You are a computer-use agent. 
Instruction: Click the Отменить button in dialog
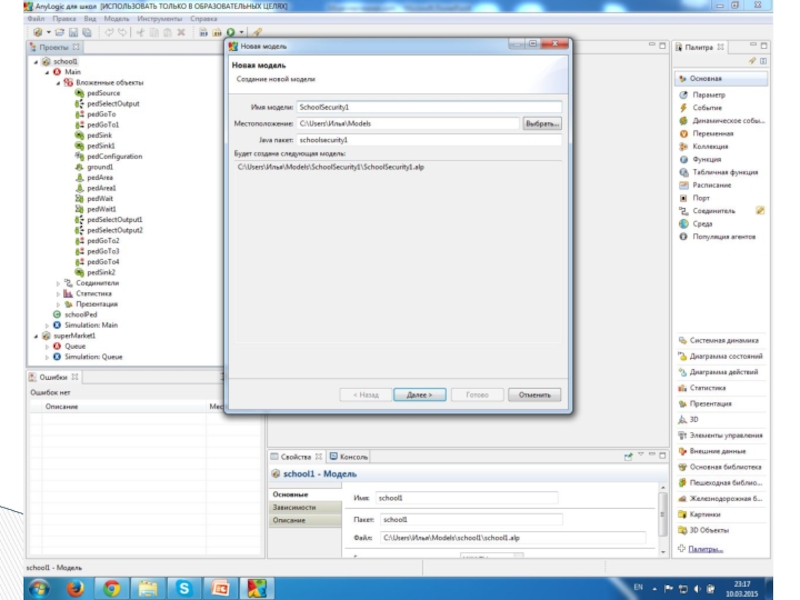pyautogui.click(x=534, y=395)
